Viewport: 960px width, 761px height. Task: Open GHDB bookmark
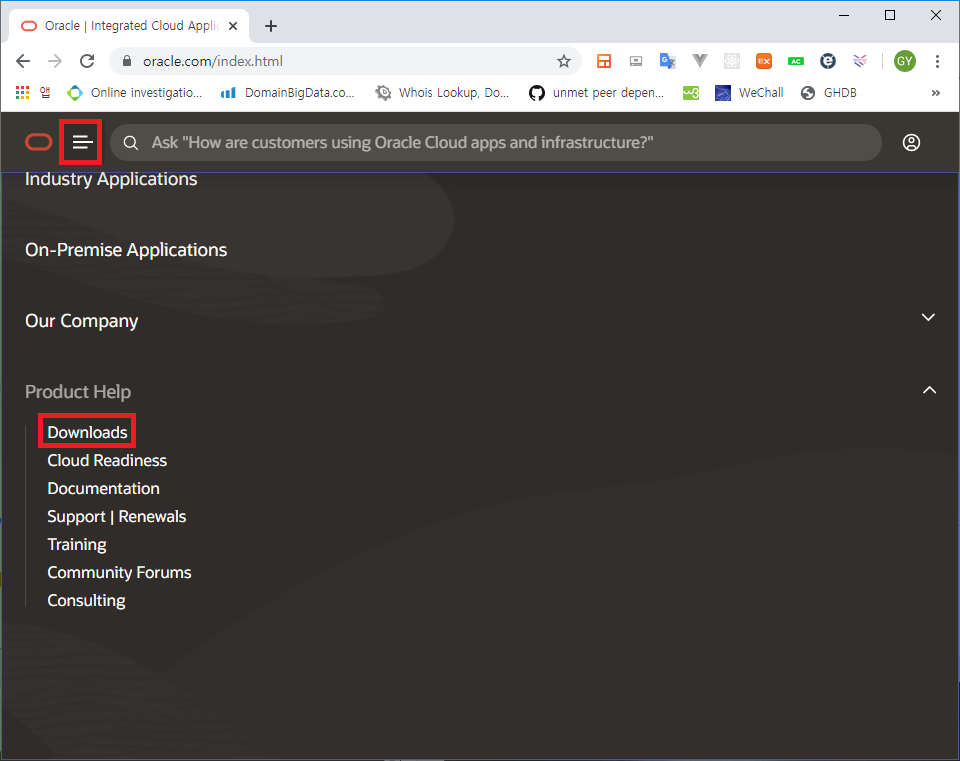point(828,92)
